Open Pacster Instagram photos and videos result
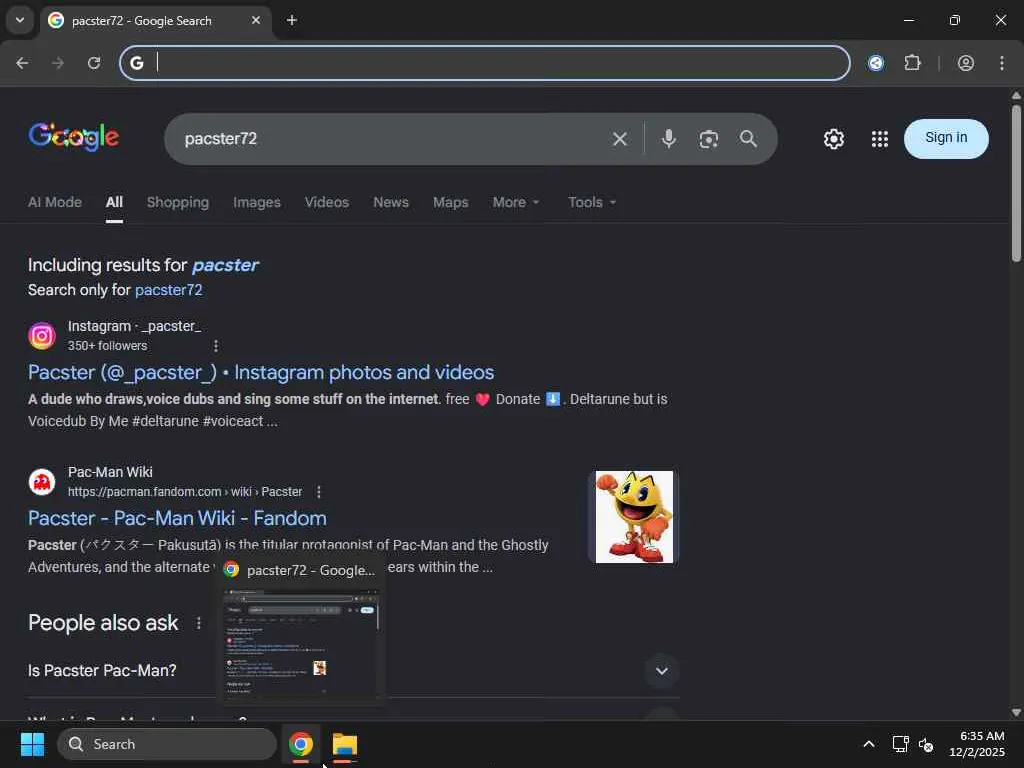The width and height of the screenshot is (1024, 768). pos(261,372)
